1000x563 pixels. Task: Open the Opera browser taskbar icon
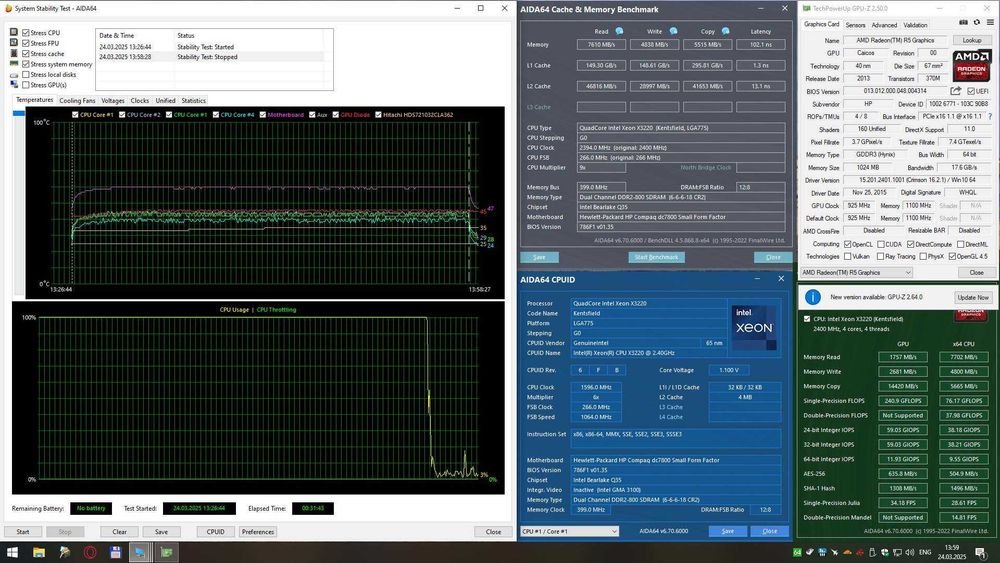[90, 552]
